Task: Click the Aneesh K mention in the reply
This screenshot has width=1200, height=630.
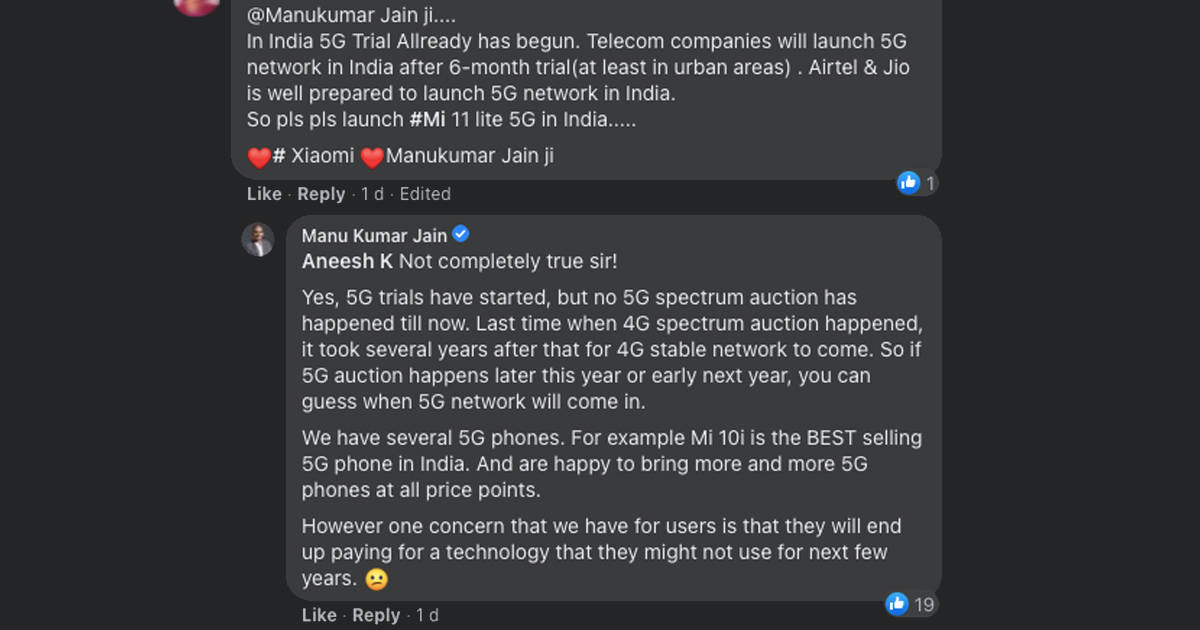Action: pyautogui.click(x=347, y=262)
